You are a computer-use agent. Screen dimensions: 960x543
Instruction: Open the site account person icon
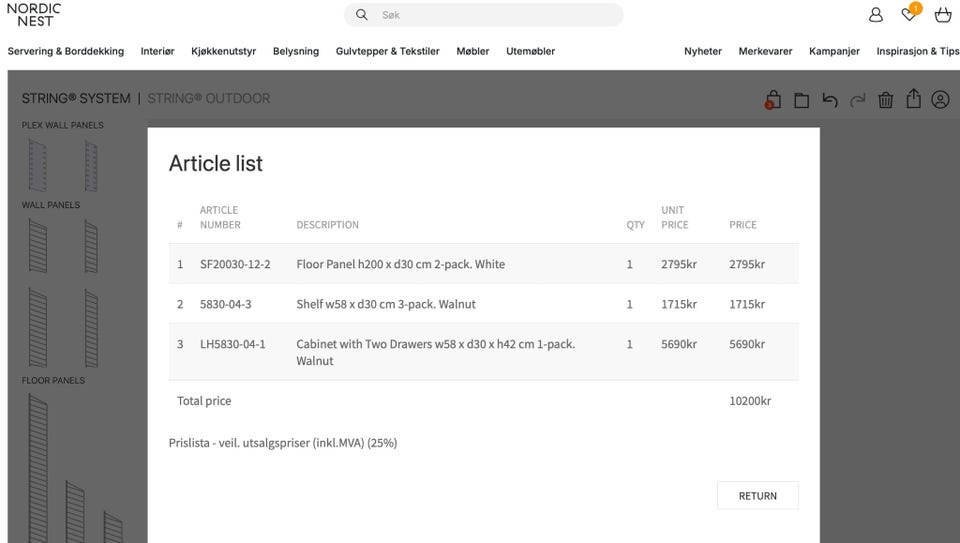(x=876, y=15)
